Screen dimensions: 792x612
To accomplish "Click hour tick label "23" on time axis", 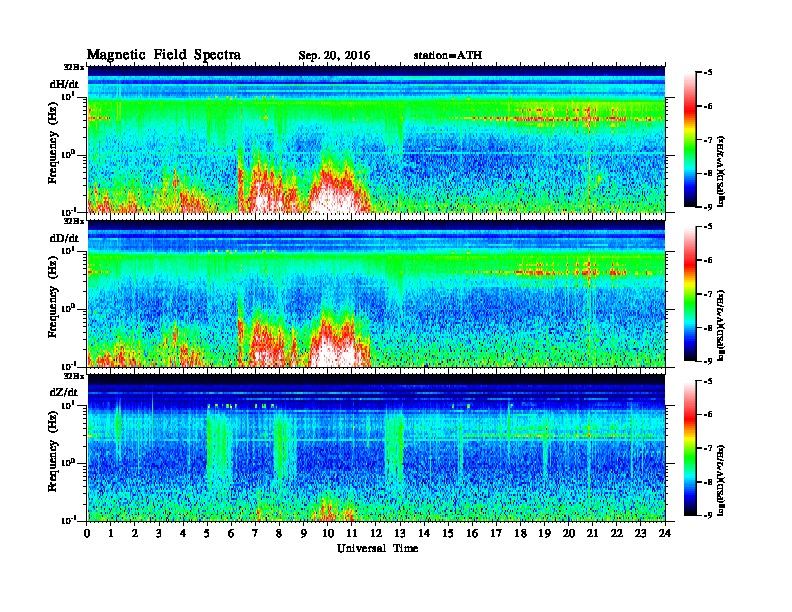I will pyautogui.click(x=641, y=533).
